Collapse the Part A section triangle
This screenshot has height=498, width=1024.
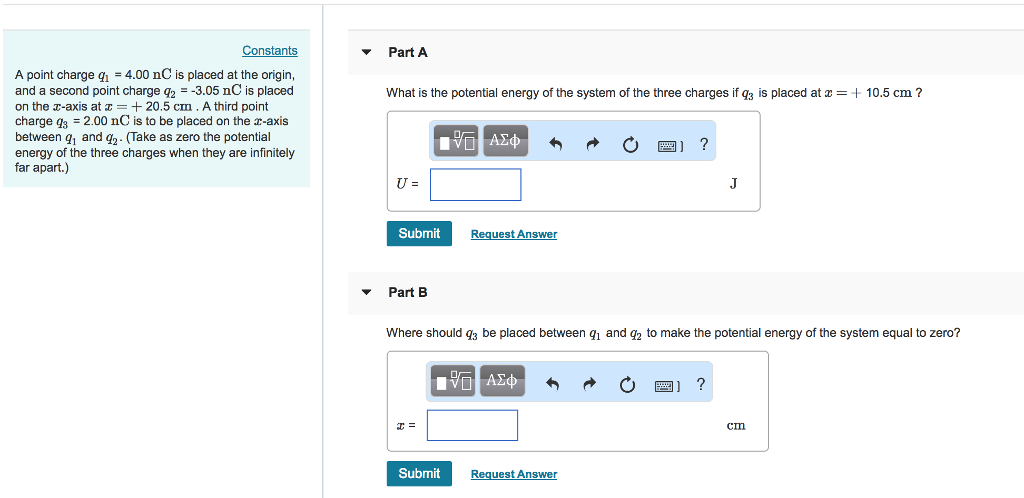point(367,52)
